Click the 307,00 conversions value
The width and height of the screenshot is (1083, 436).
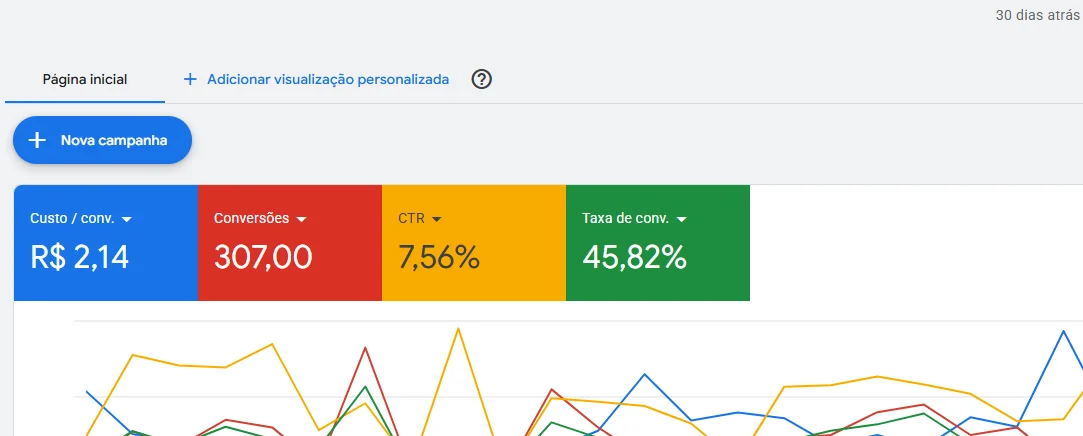(x=263, y=257)
